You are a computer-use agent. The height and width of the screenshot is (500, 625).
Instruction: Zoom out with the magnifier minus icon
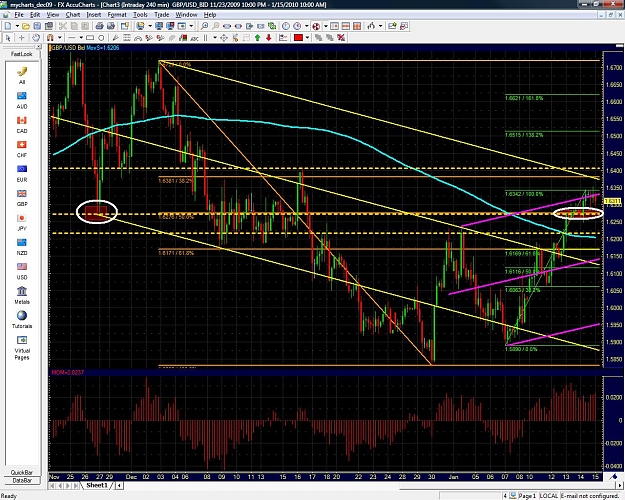[x=216, y=26]
